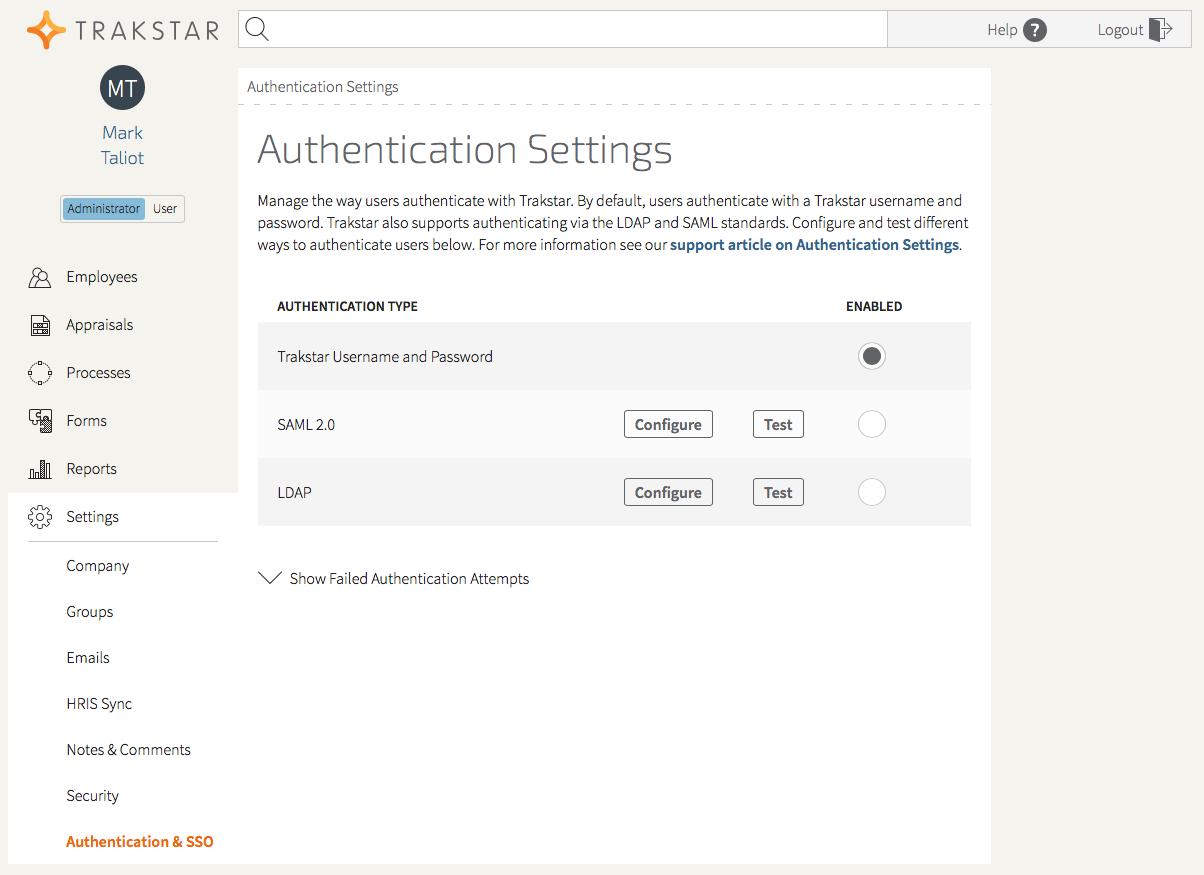Select Trakstar Username and Password radio button
This screenshot has width=1204, height=875.
pyautogui.click(x=872, y=356)
